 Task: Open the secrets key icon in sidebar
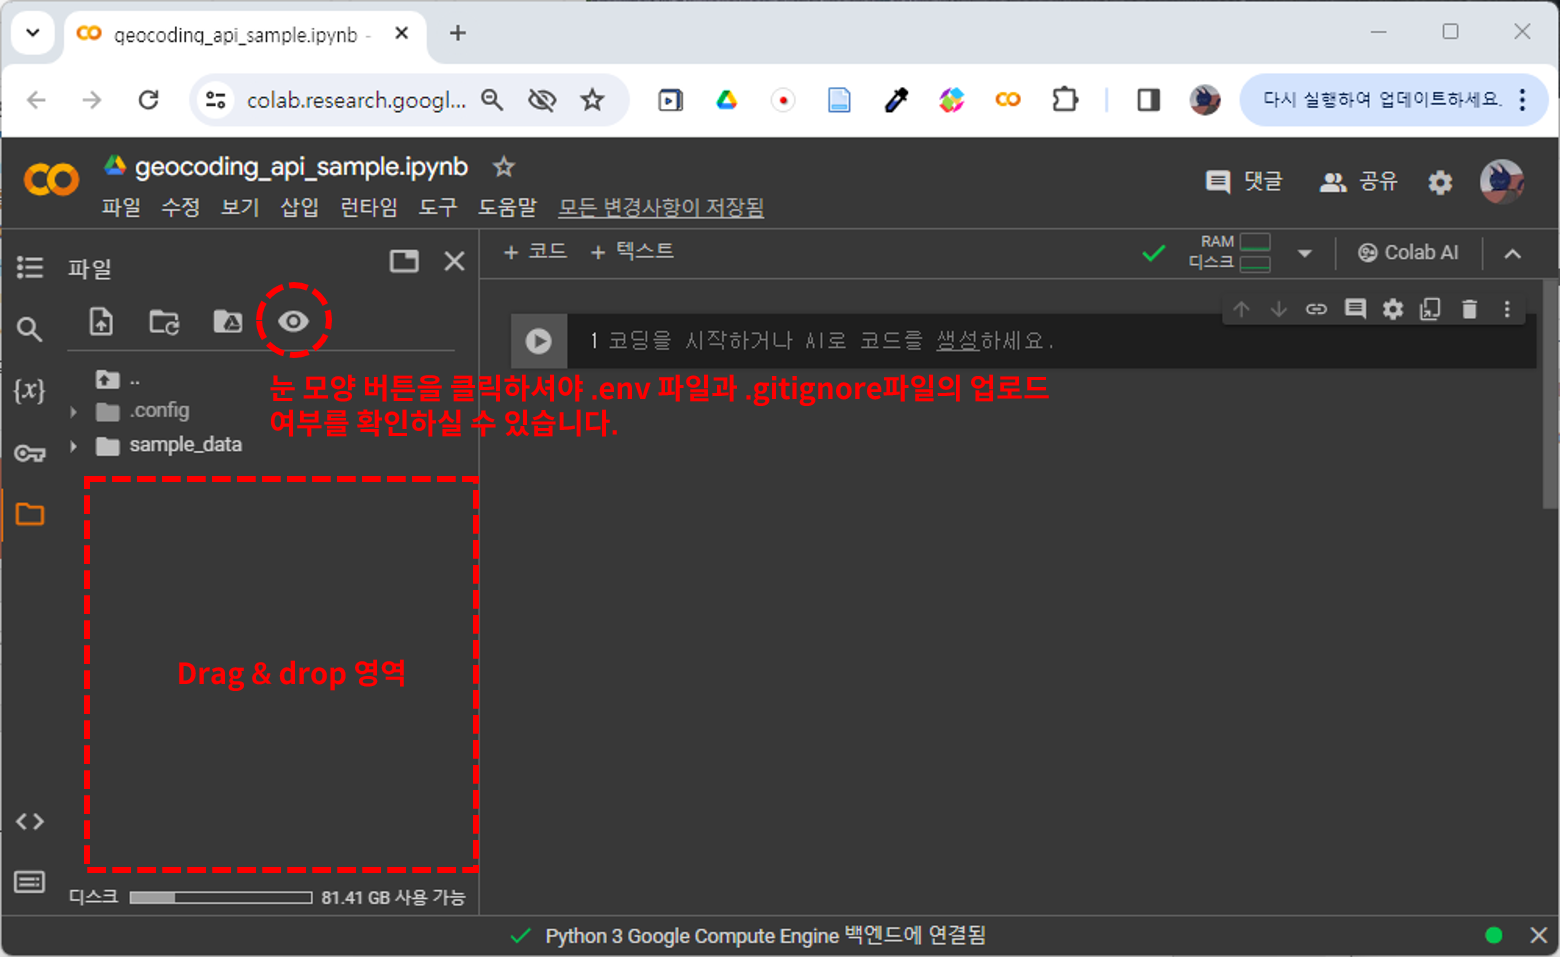(x=30, y=454)
